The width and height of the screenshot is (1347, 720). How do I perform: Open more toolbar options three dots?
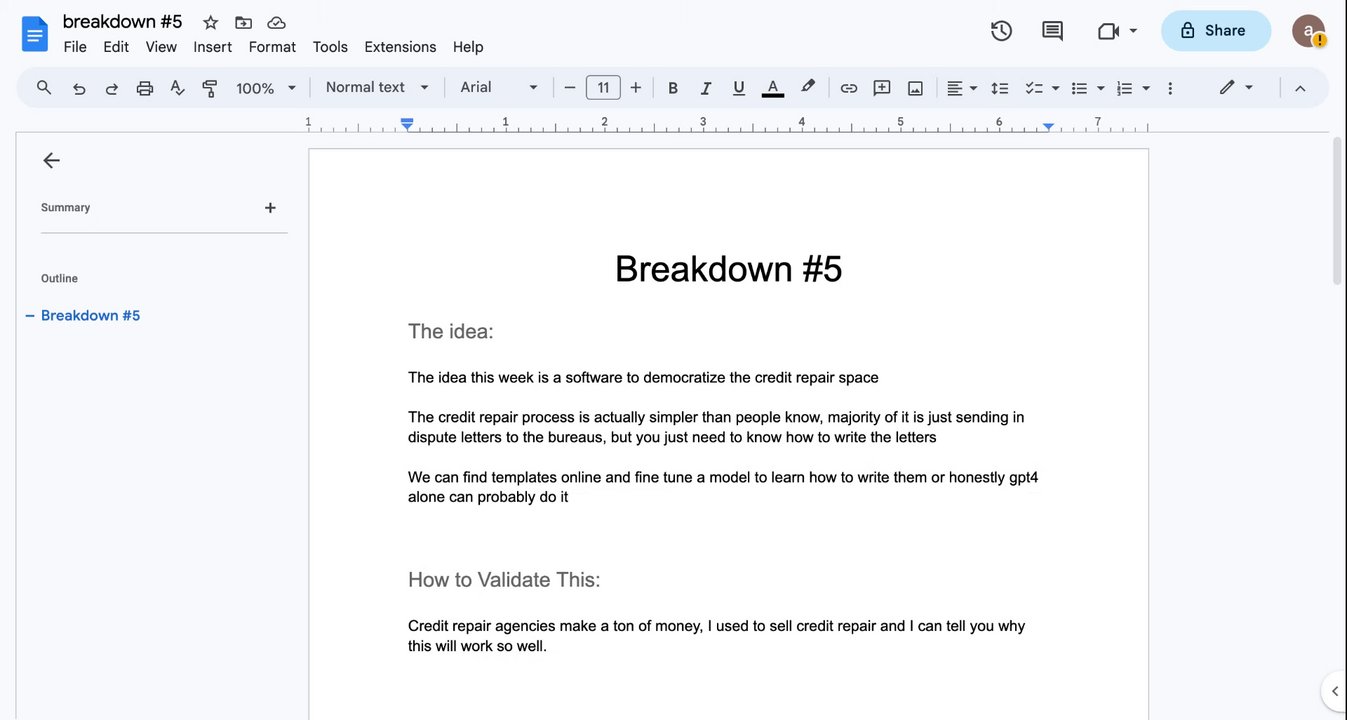[1170, 88]
